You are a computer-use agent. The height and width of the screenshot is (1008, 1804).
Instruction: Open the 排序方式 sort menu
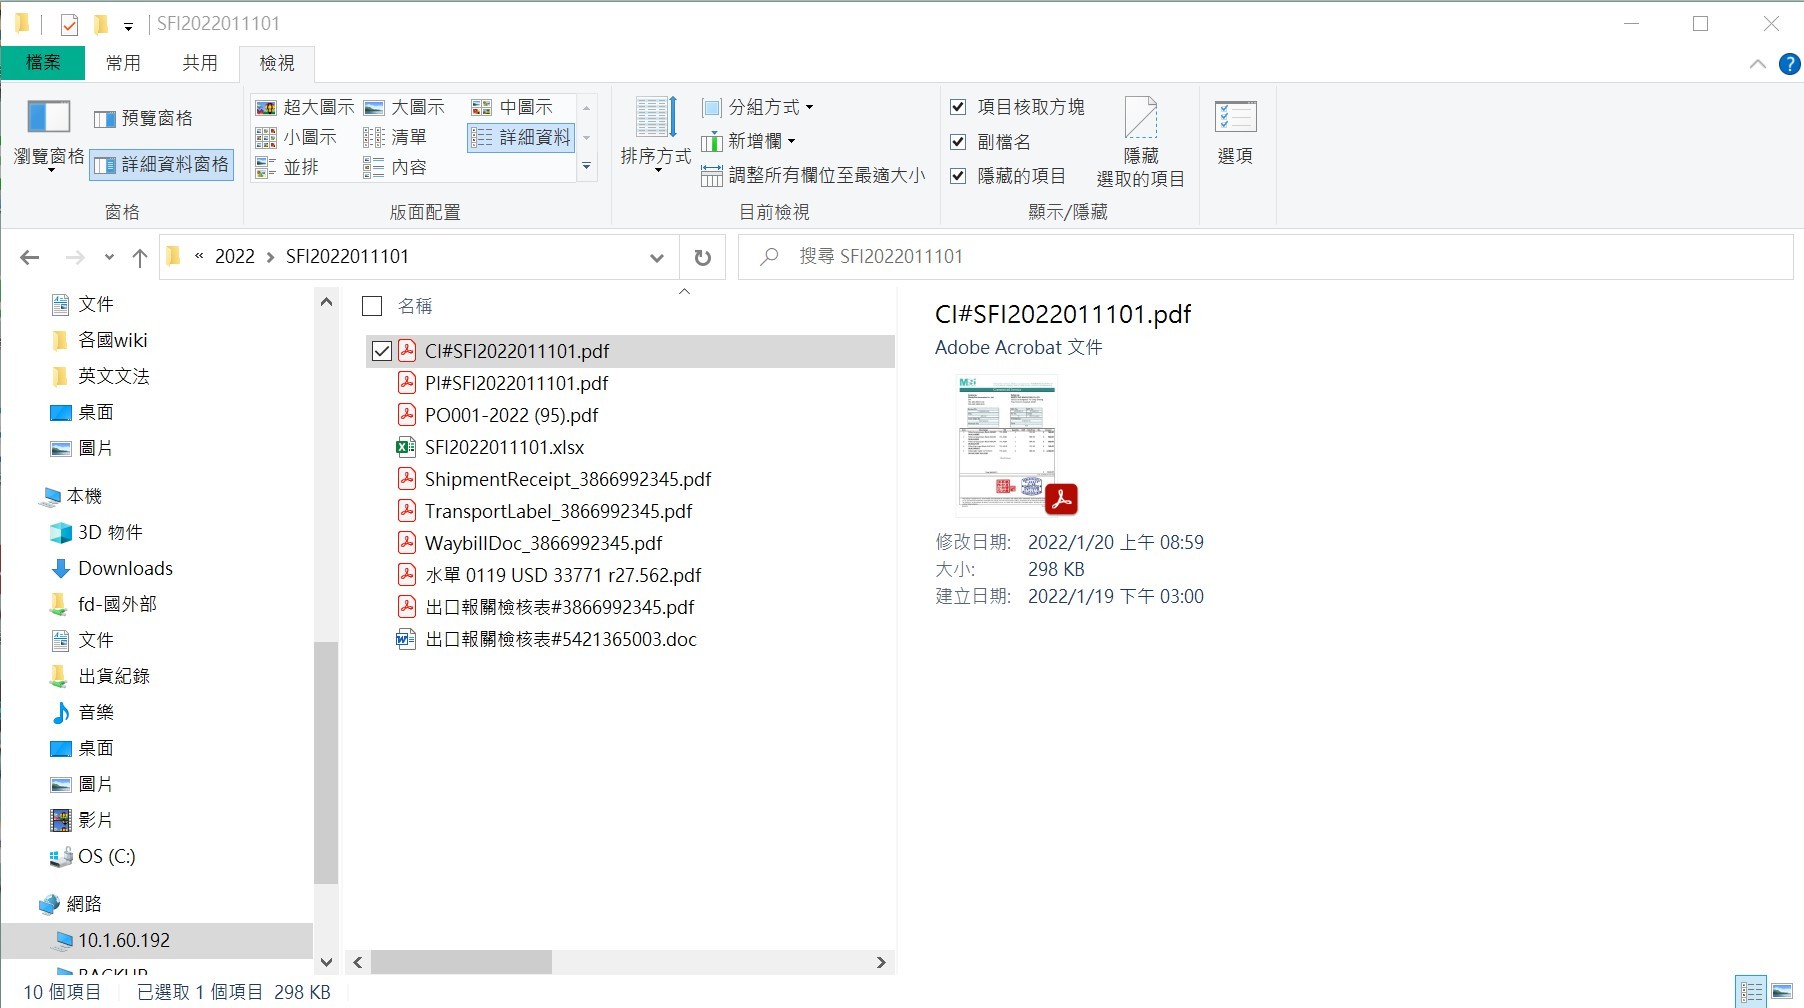click(656, 135)
